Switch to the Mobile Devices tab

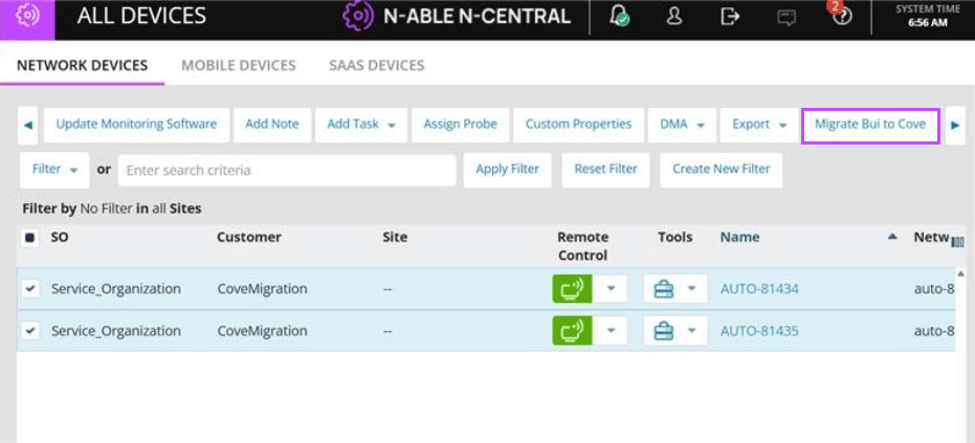click(239, 65)
